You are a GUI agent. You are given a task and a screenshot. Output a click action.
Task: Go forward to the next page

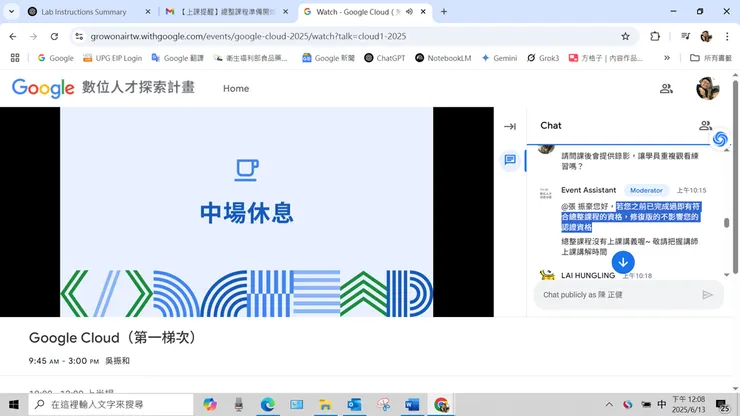33,36
